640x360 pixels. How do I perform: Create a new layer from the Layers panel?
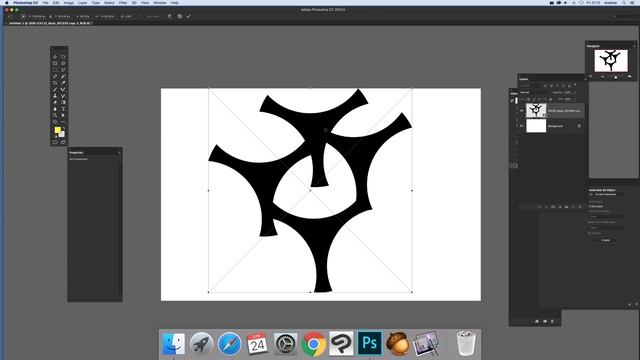click(573, 207)
